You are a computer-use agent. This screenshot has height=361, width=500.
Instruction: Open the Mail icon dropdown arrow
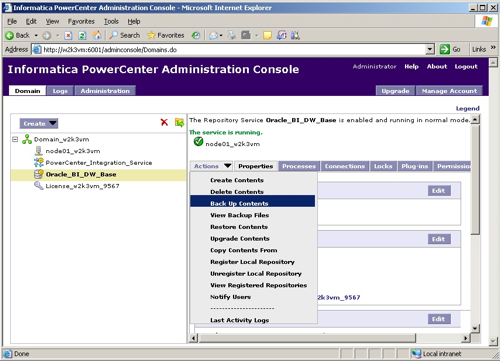221,35
